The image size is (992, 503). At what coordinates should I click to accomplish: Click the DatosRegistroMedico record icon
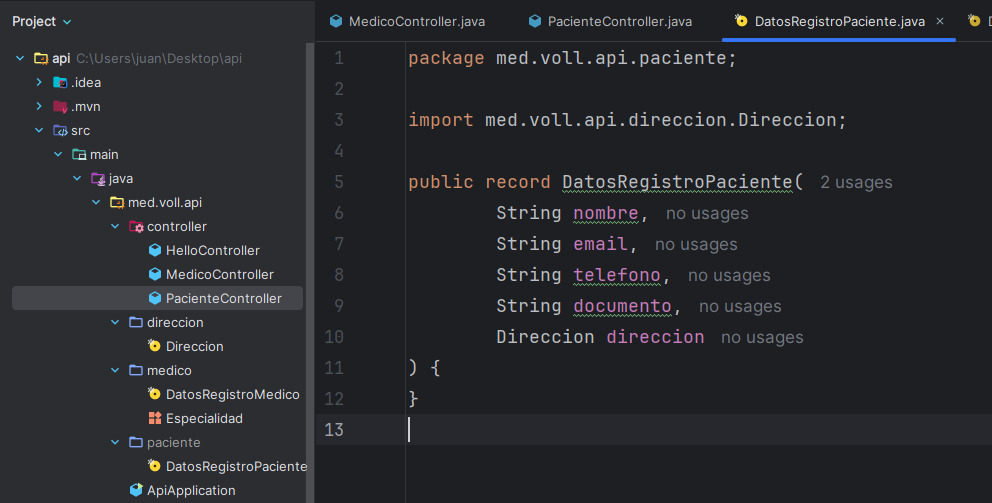tap(155, 394)
